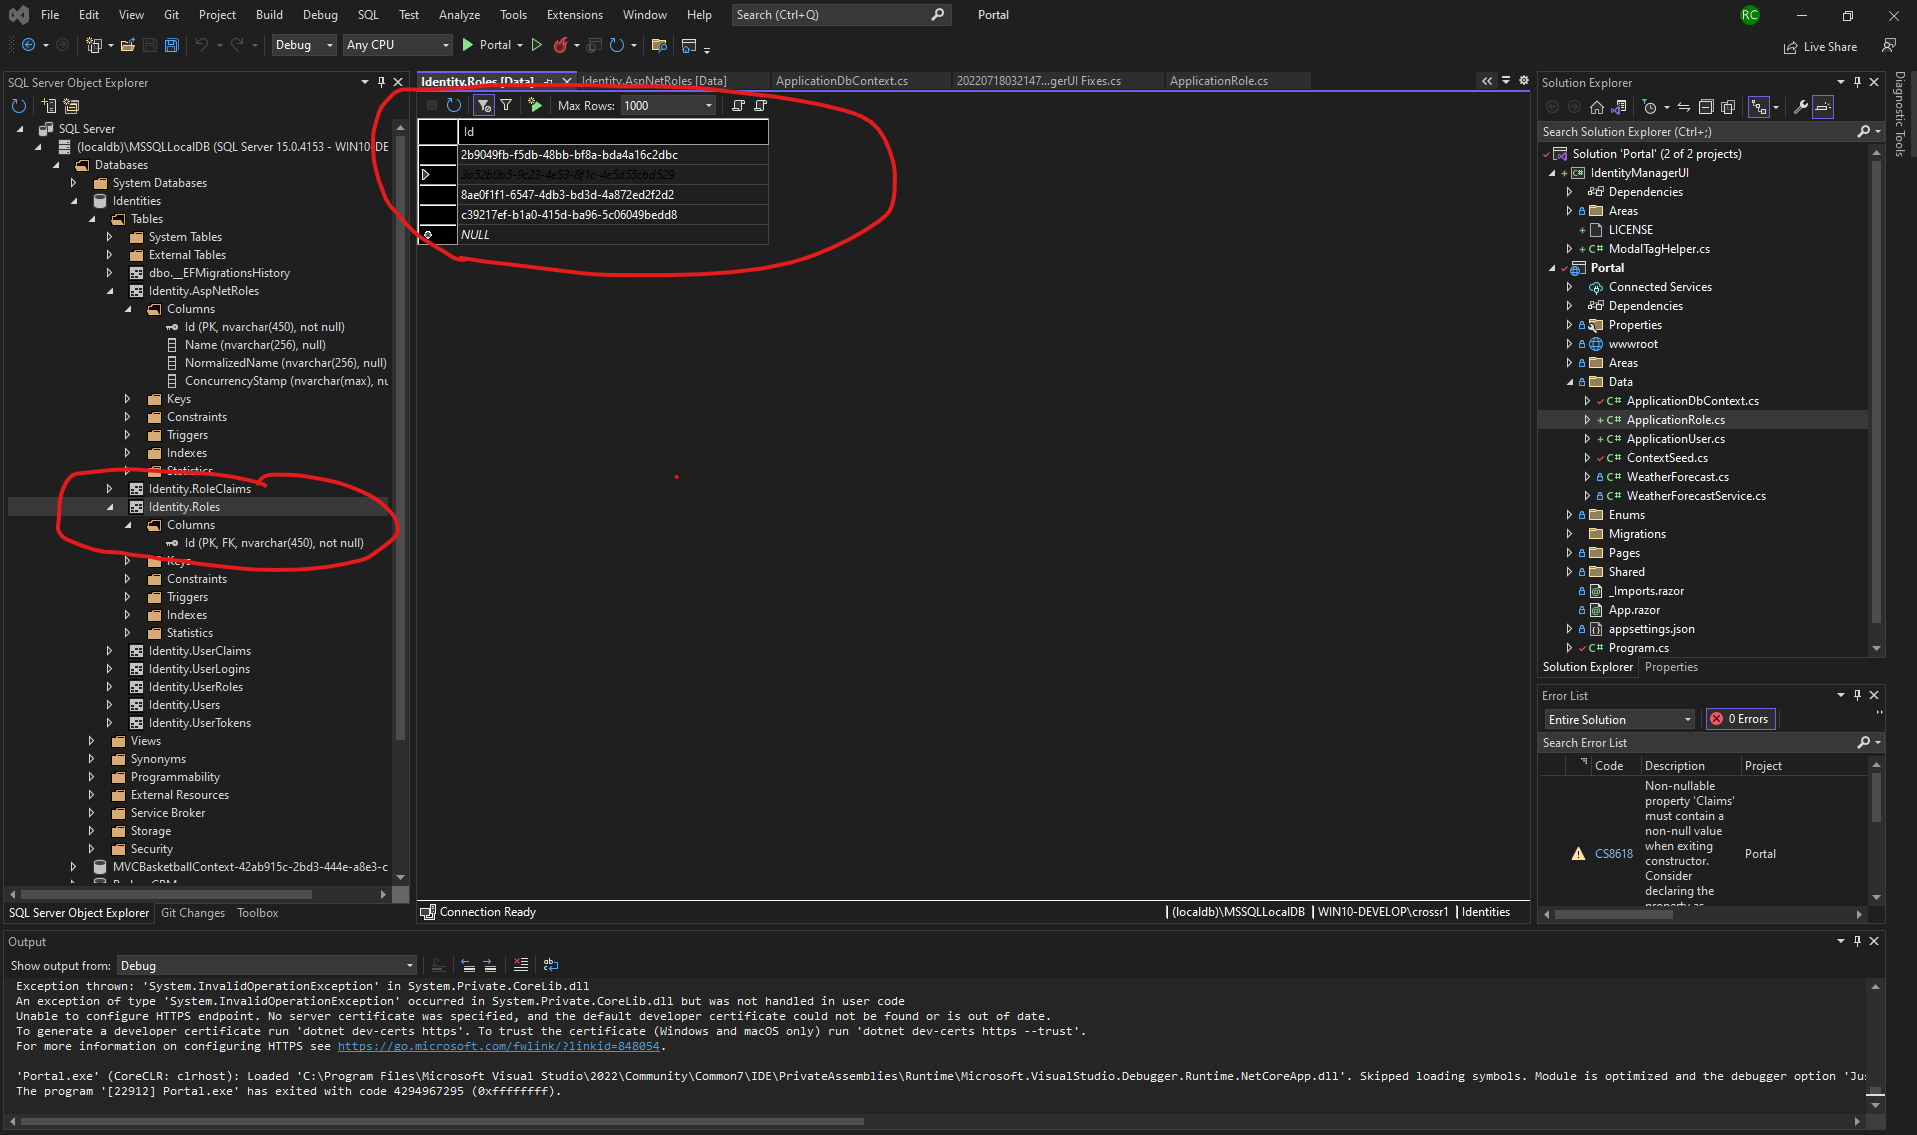Open the Any CPU platform dropdown
This screenshot has height=1135, width=1917.
[x=398, y=45]
